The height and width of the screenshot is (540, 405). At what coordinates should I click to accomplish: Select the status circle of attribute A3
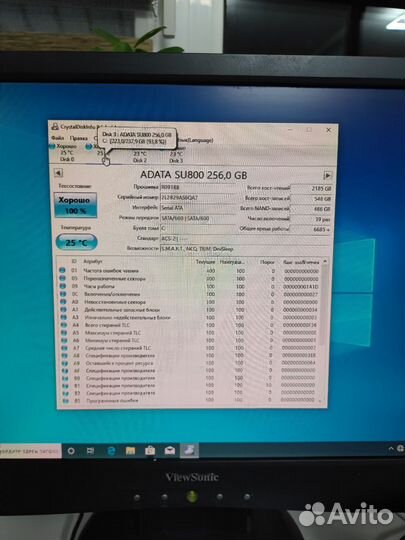point(64,317)
